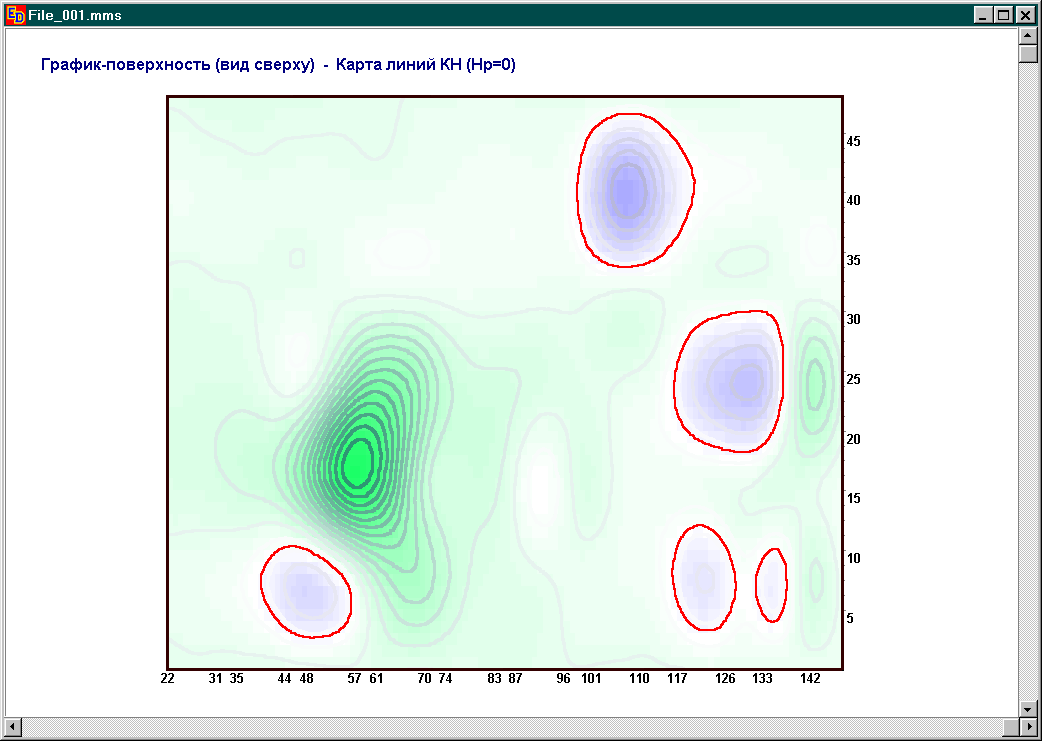Click the X-axis label 57
This screenshot has width=1042, height=741.
(x=354, y=679)
